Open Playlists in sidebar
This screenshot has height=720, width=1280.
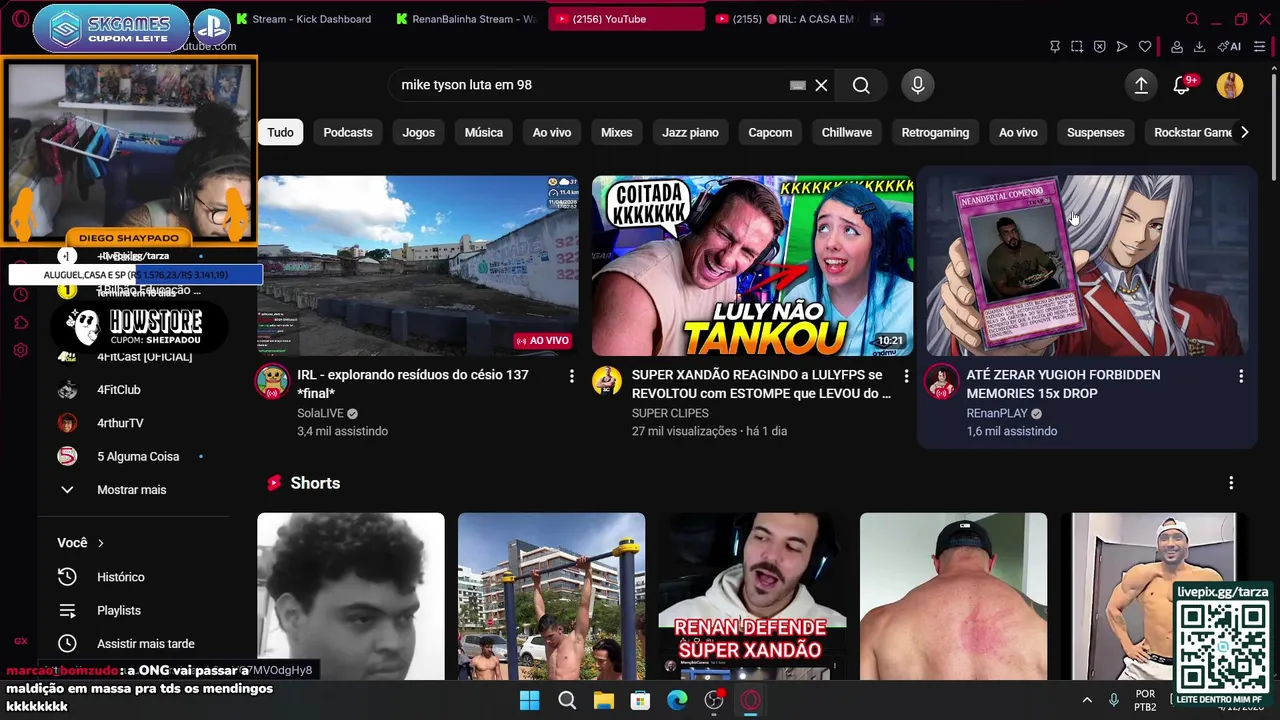119,610
